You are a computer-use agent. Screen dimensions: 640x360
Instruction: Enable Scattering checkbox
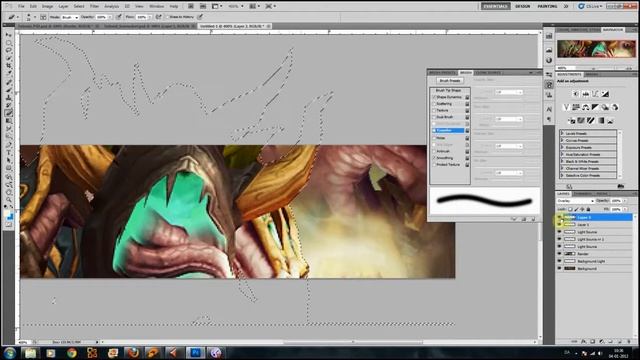(434, 104)
